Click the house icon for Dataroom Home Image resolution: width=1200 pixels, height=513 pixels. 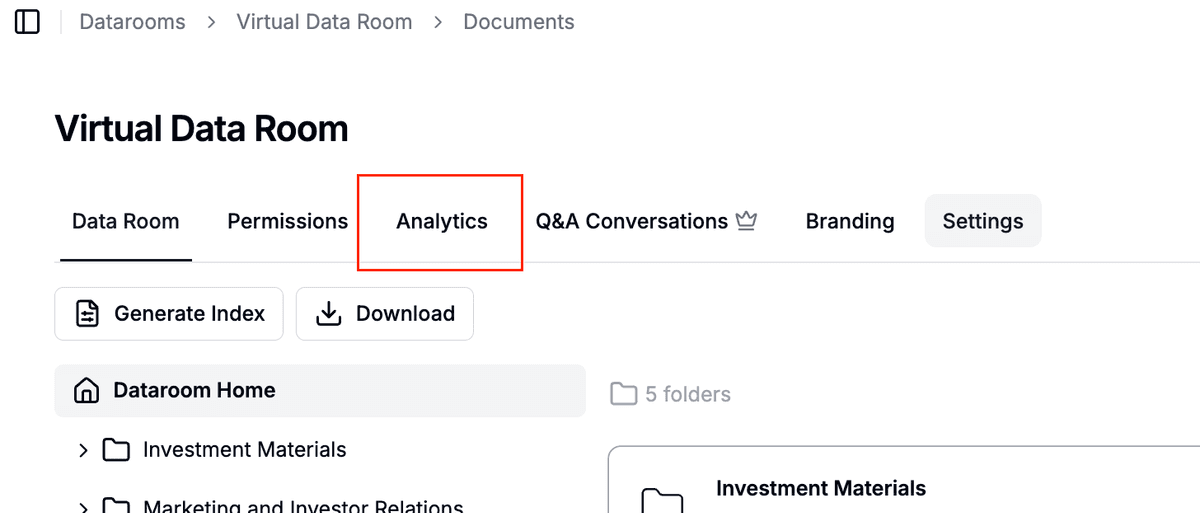click(x=87, y=391)
